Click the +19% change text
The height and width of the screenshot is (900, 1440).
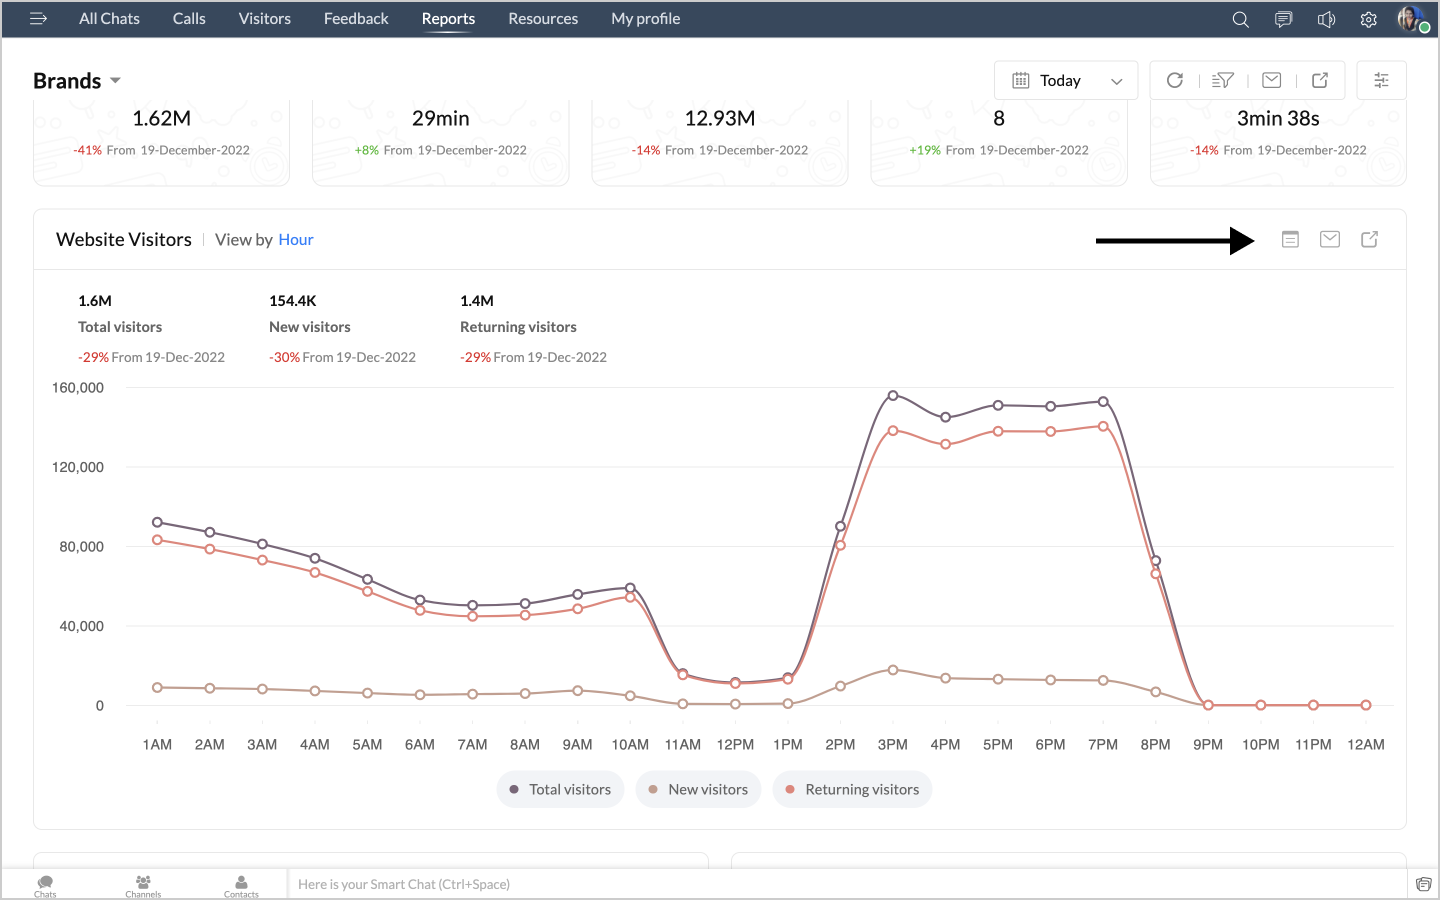point(925,151)
